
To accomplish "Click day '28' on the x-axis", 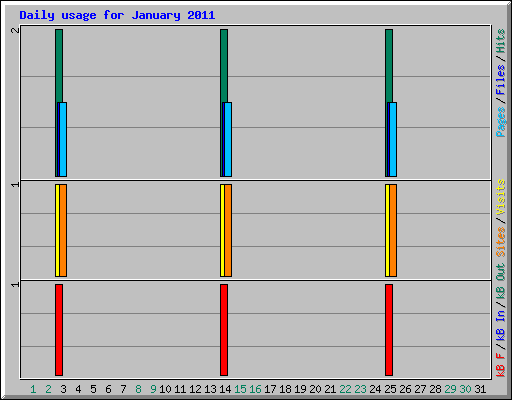I will coord(435,389).
